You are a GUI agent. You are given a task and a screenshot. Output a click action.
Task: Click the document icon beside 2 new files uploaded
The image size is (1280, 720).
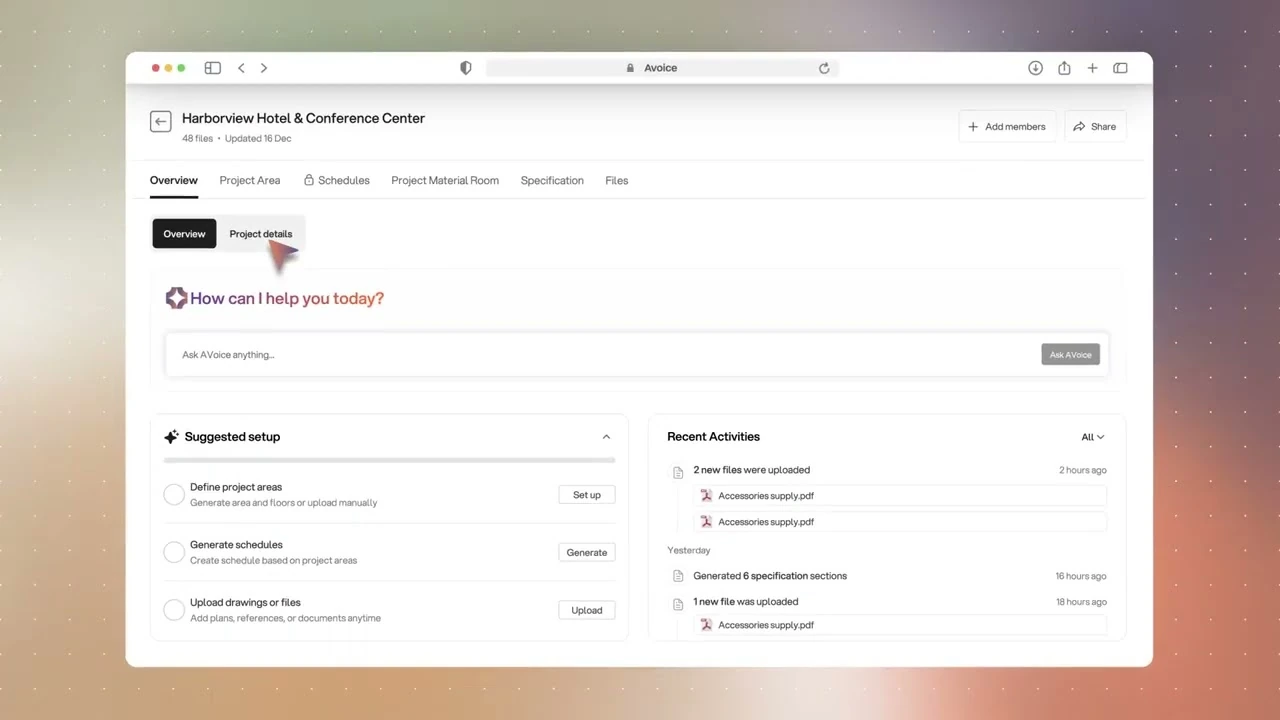click(678, 471)
